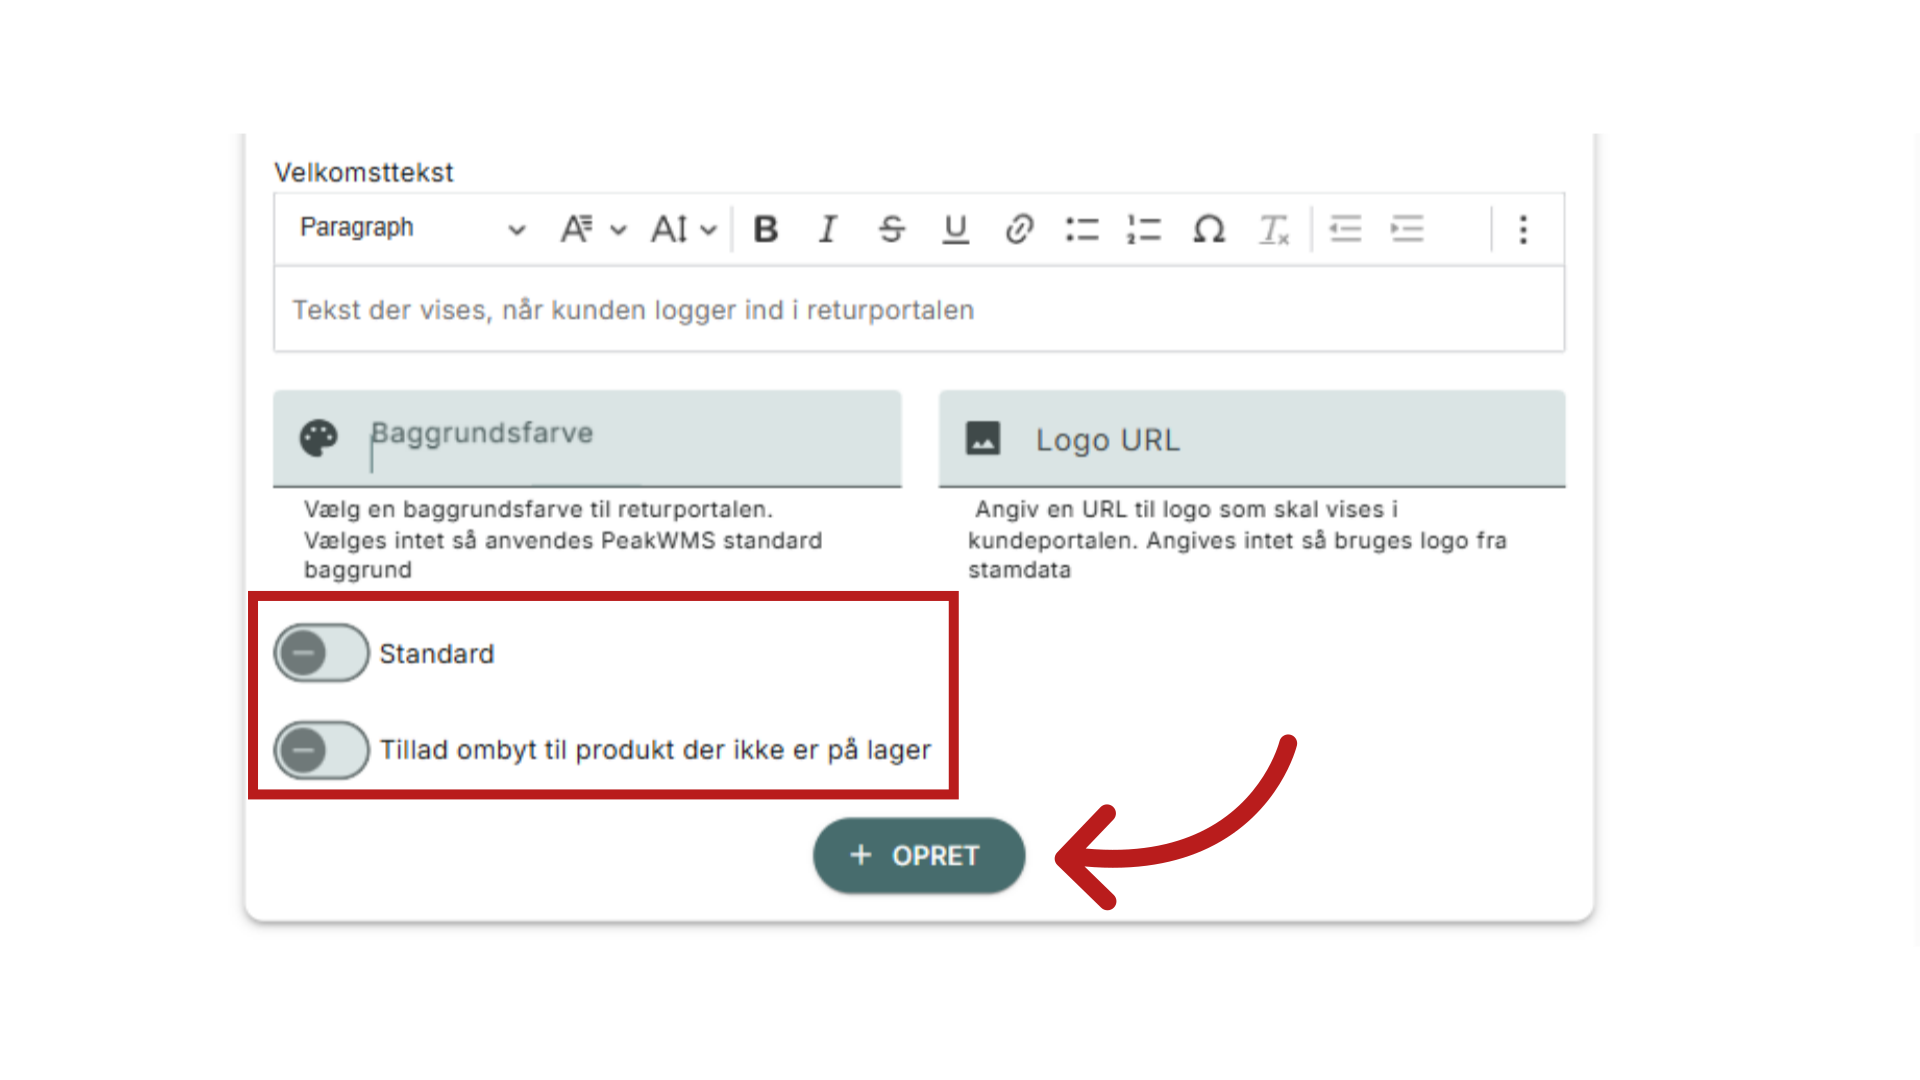1920x1080 pixels.
Task: Click into the Velkomsttekst text area
Action: pyautogui.click(x=919, y=310)
